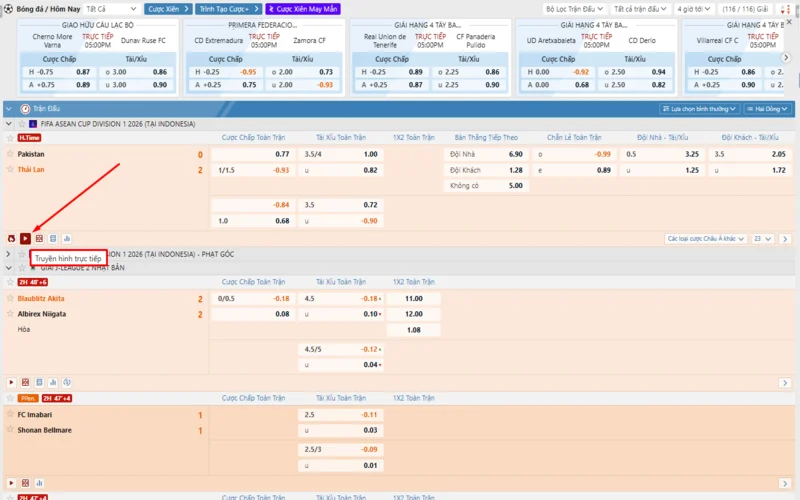Star the FC Imabari team

pos(10,414)
